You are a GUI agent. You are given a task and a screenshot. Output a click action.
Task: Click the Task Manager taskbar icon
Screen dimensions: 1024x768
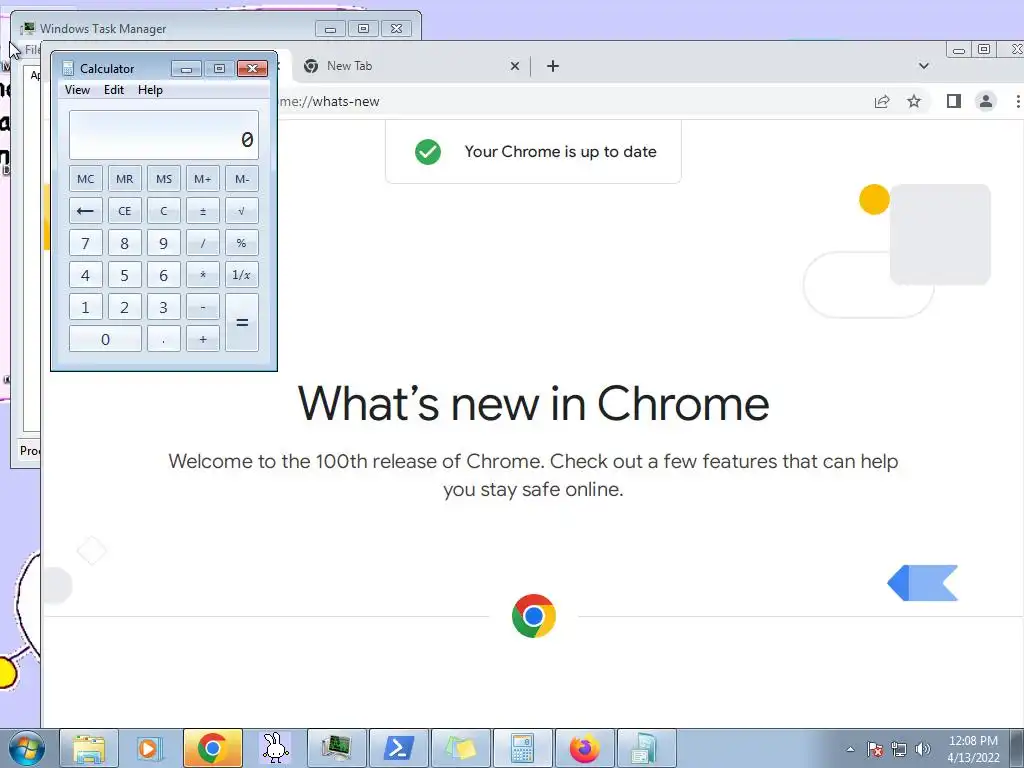[336, 748]
